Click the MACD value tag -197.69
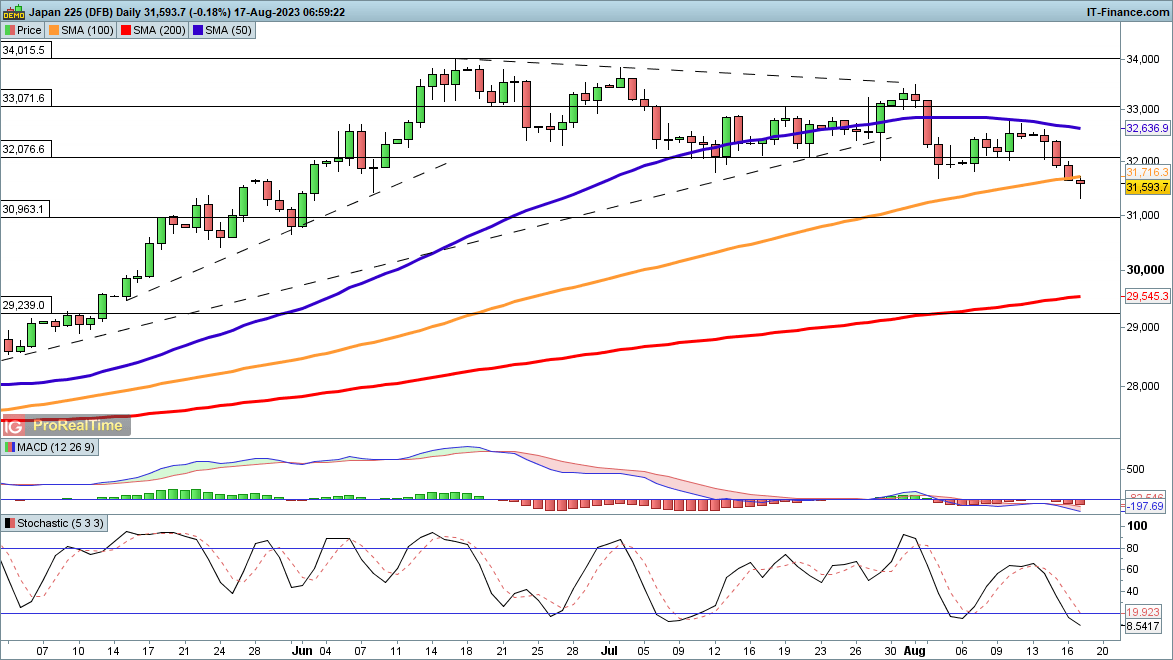The height and width of the screenshot is (660, 1173). point(1145,507)
